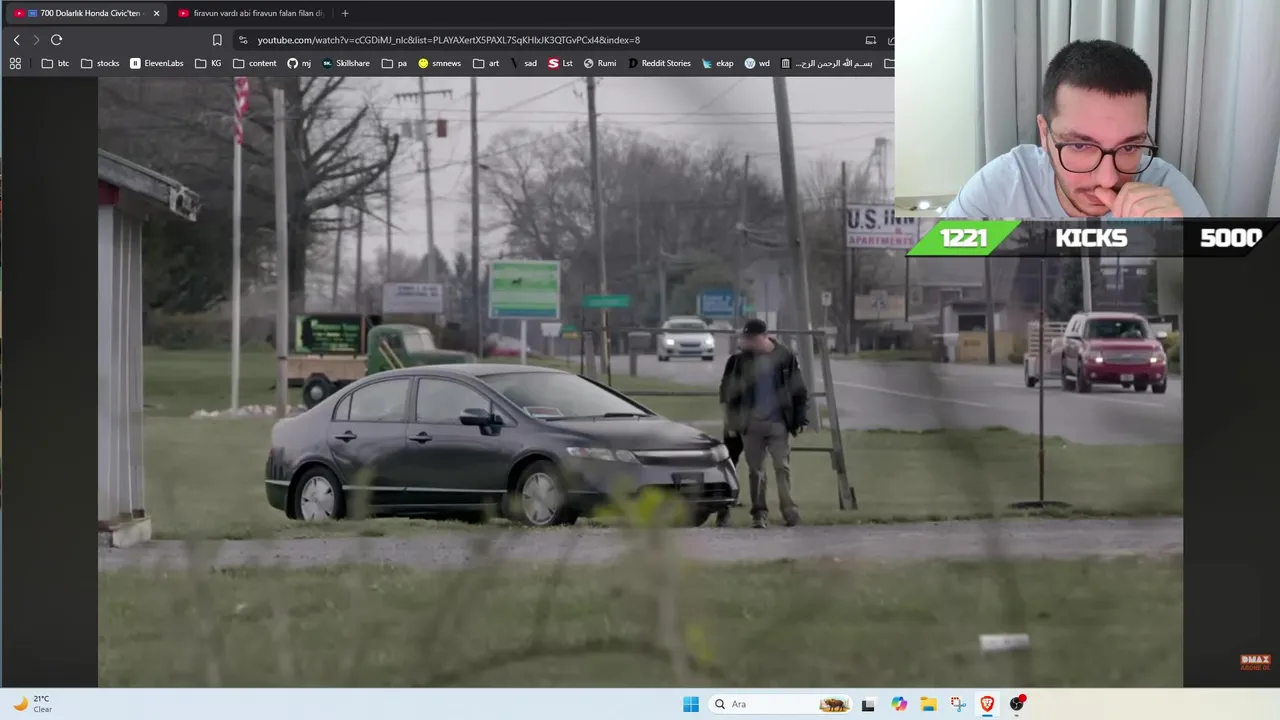Open the pa bookmark folder
1280x720 pixels.
[x=395, y=63]
